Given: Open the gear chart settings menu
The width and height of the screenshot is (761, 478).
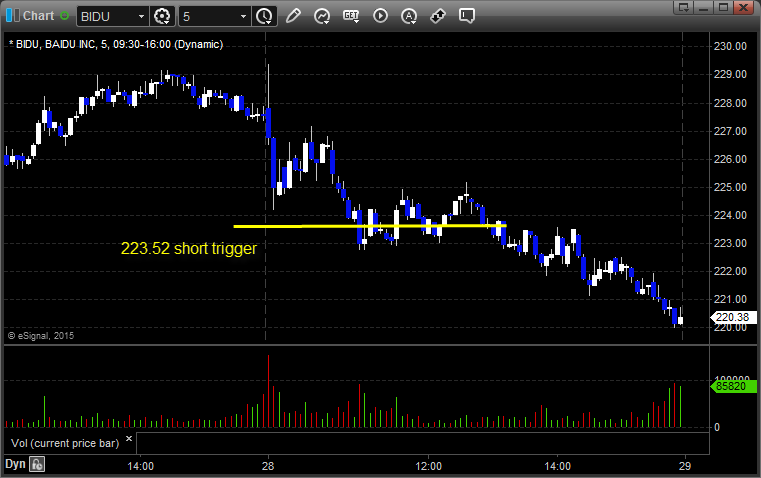Looking at the screenshot, I should (x=162, y=16).
